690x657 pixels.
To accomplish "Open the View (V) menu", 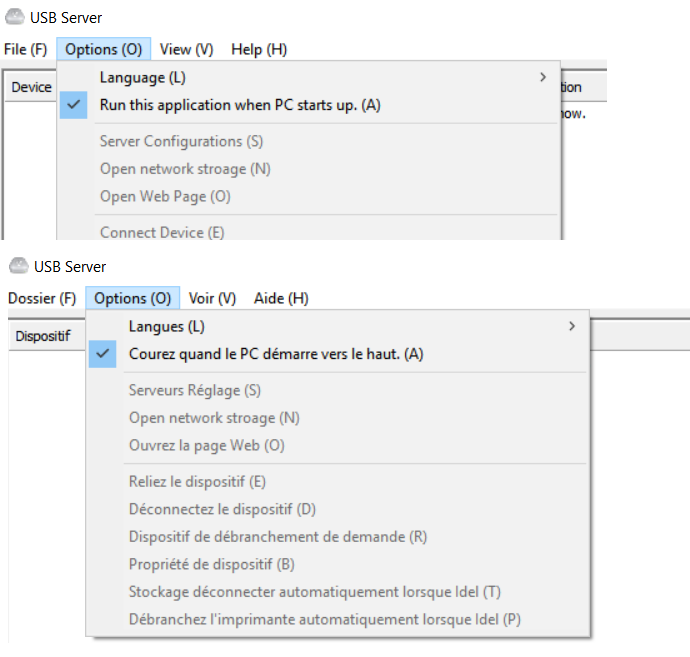I will point(186,49).
